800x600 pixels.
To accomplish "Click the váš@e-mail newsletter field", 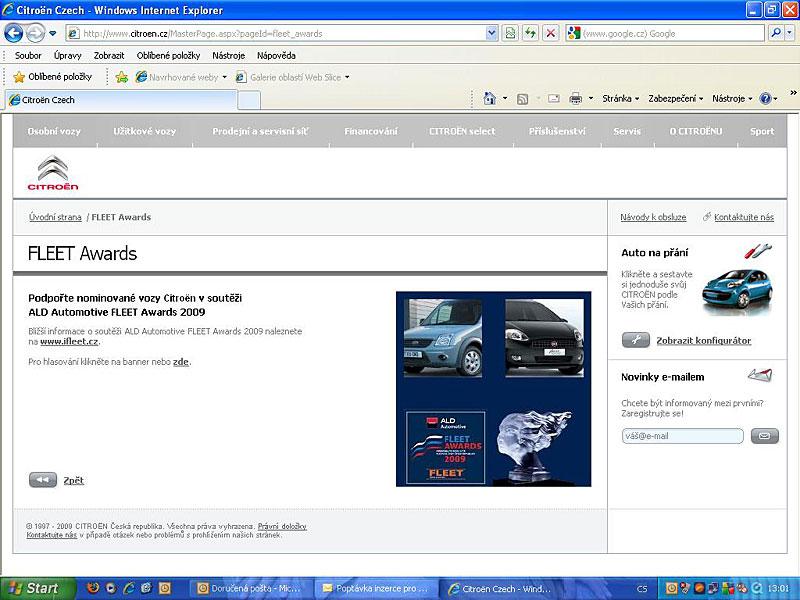I will 682,436.
